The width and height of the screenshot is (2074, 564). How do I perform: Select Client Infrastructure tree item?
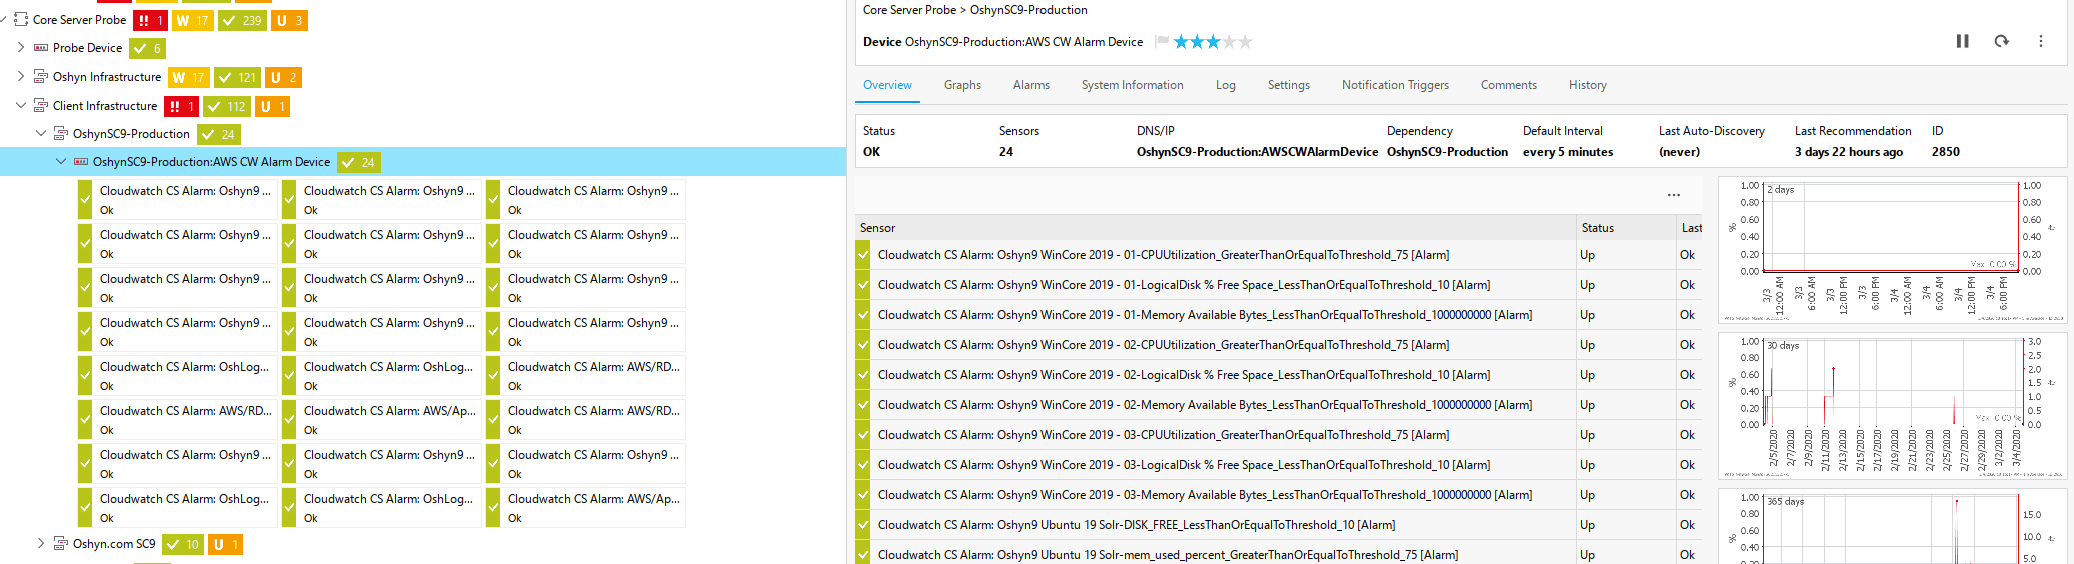105,106
